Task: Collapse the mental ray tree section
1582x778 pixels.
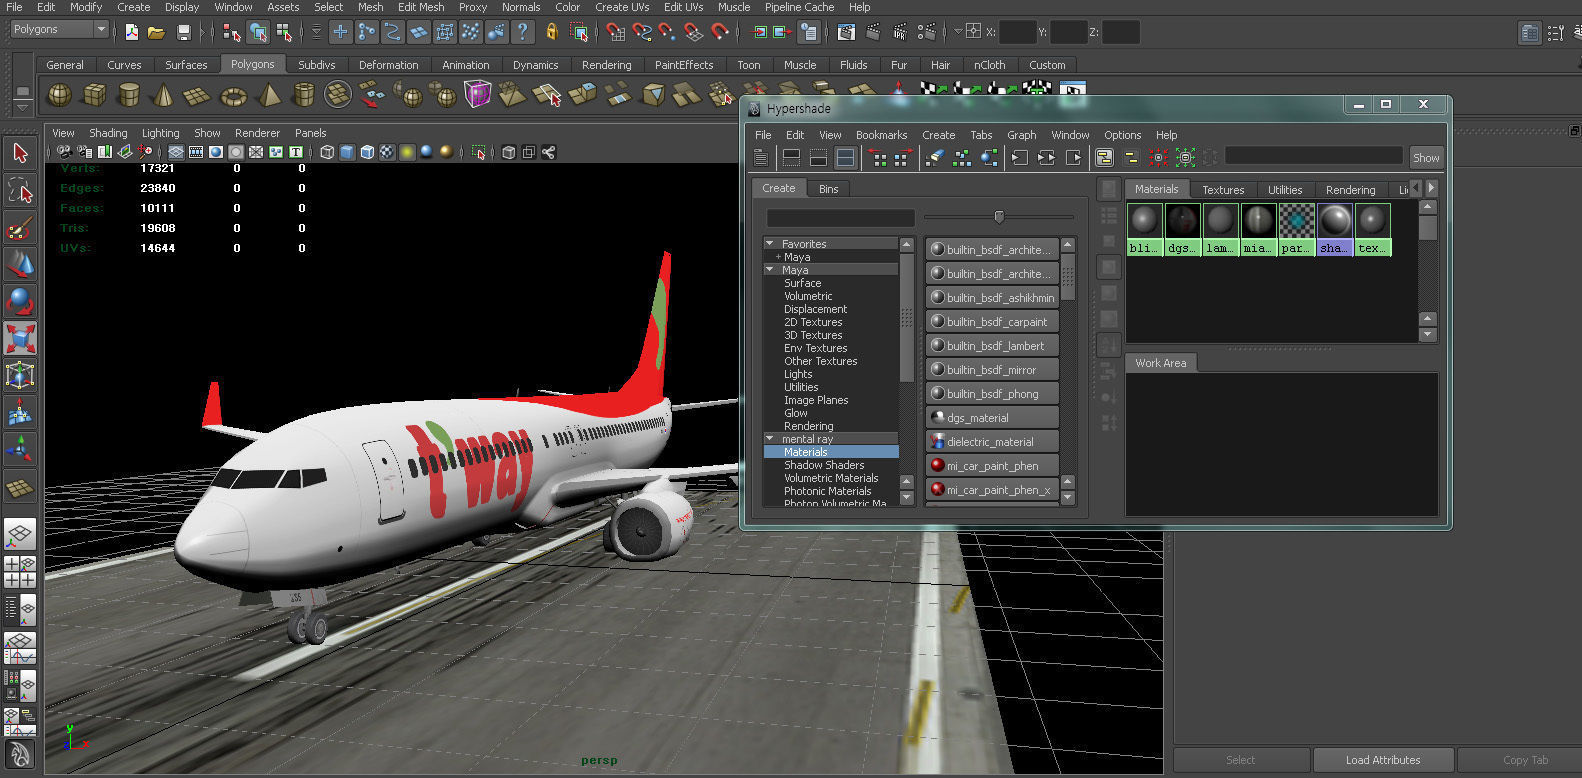Action: pos(770,438)
